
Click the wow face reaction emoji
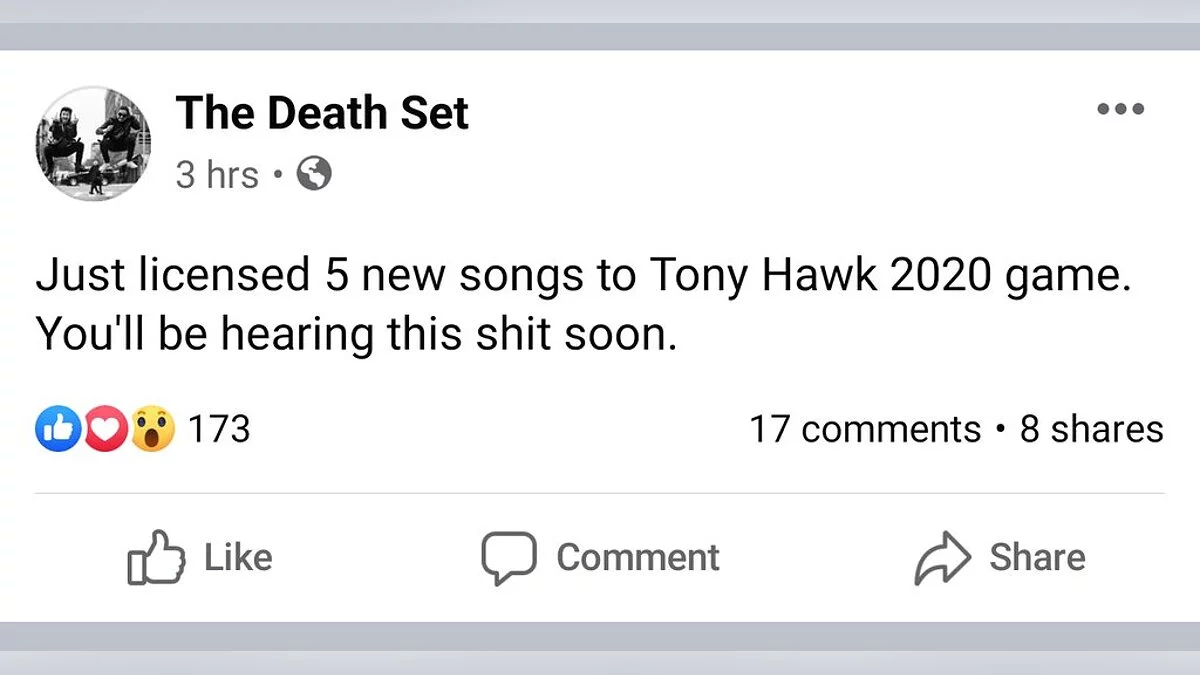pos(153,430)
